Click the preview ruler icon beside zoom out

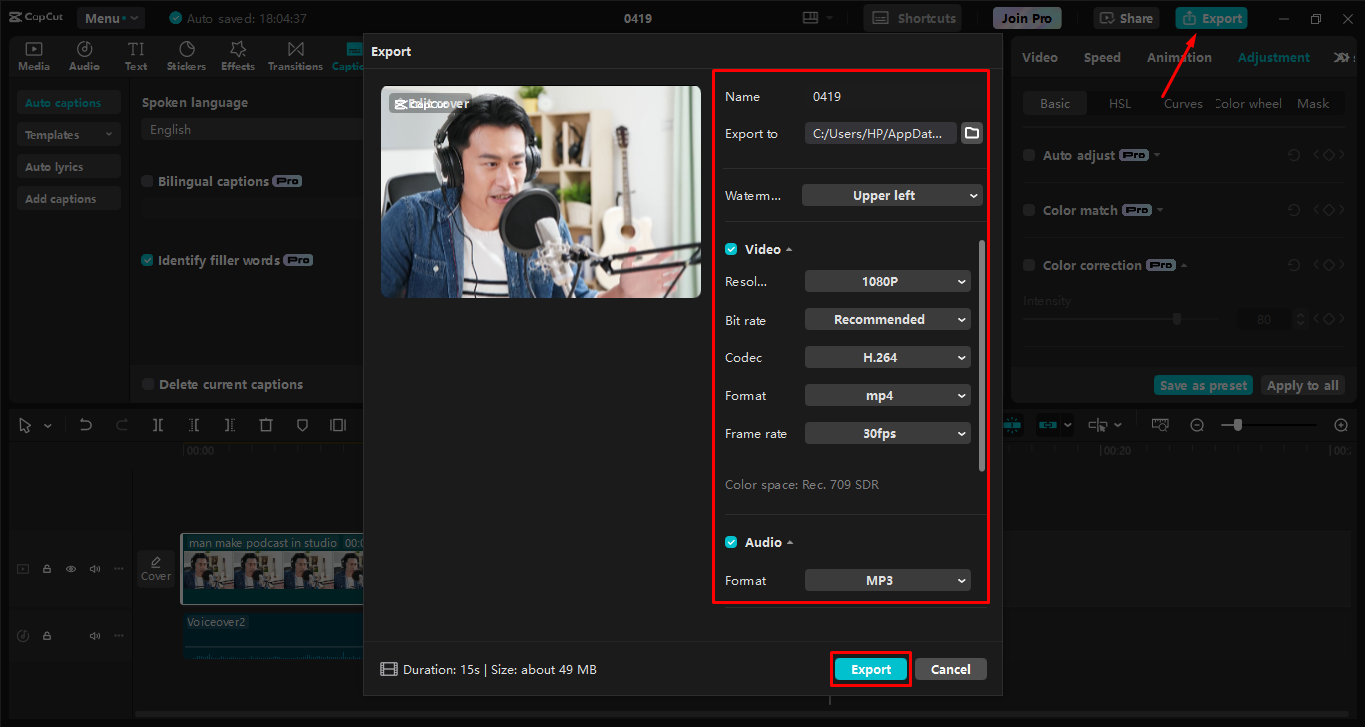click(1160, 425)
